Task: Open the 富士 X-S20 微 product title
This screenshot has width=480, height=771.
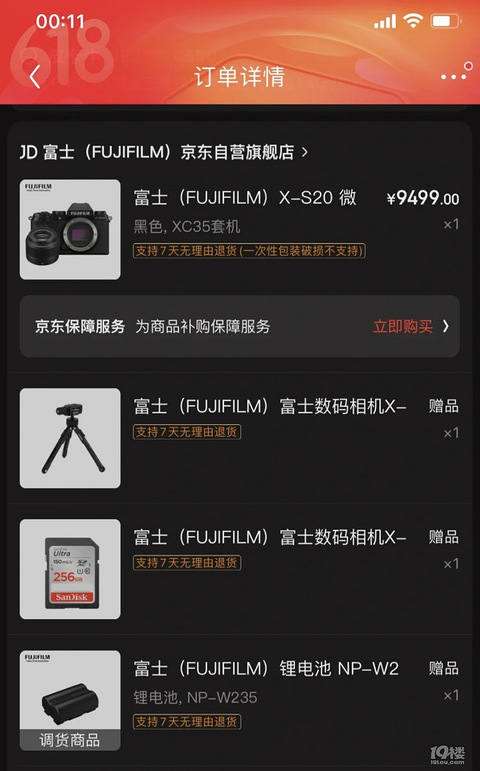Action: pyautogui.click(x=245, y=198)
